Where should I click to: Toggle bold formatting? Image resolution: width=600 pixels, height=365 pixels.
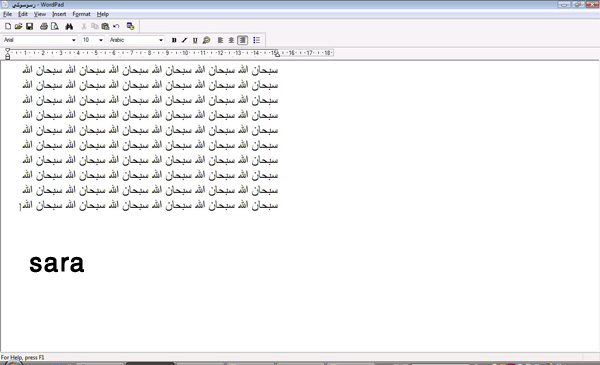pos(174,40)
